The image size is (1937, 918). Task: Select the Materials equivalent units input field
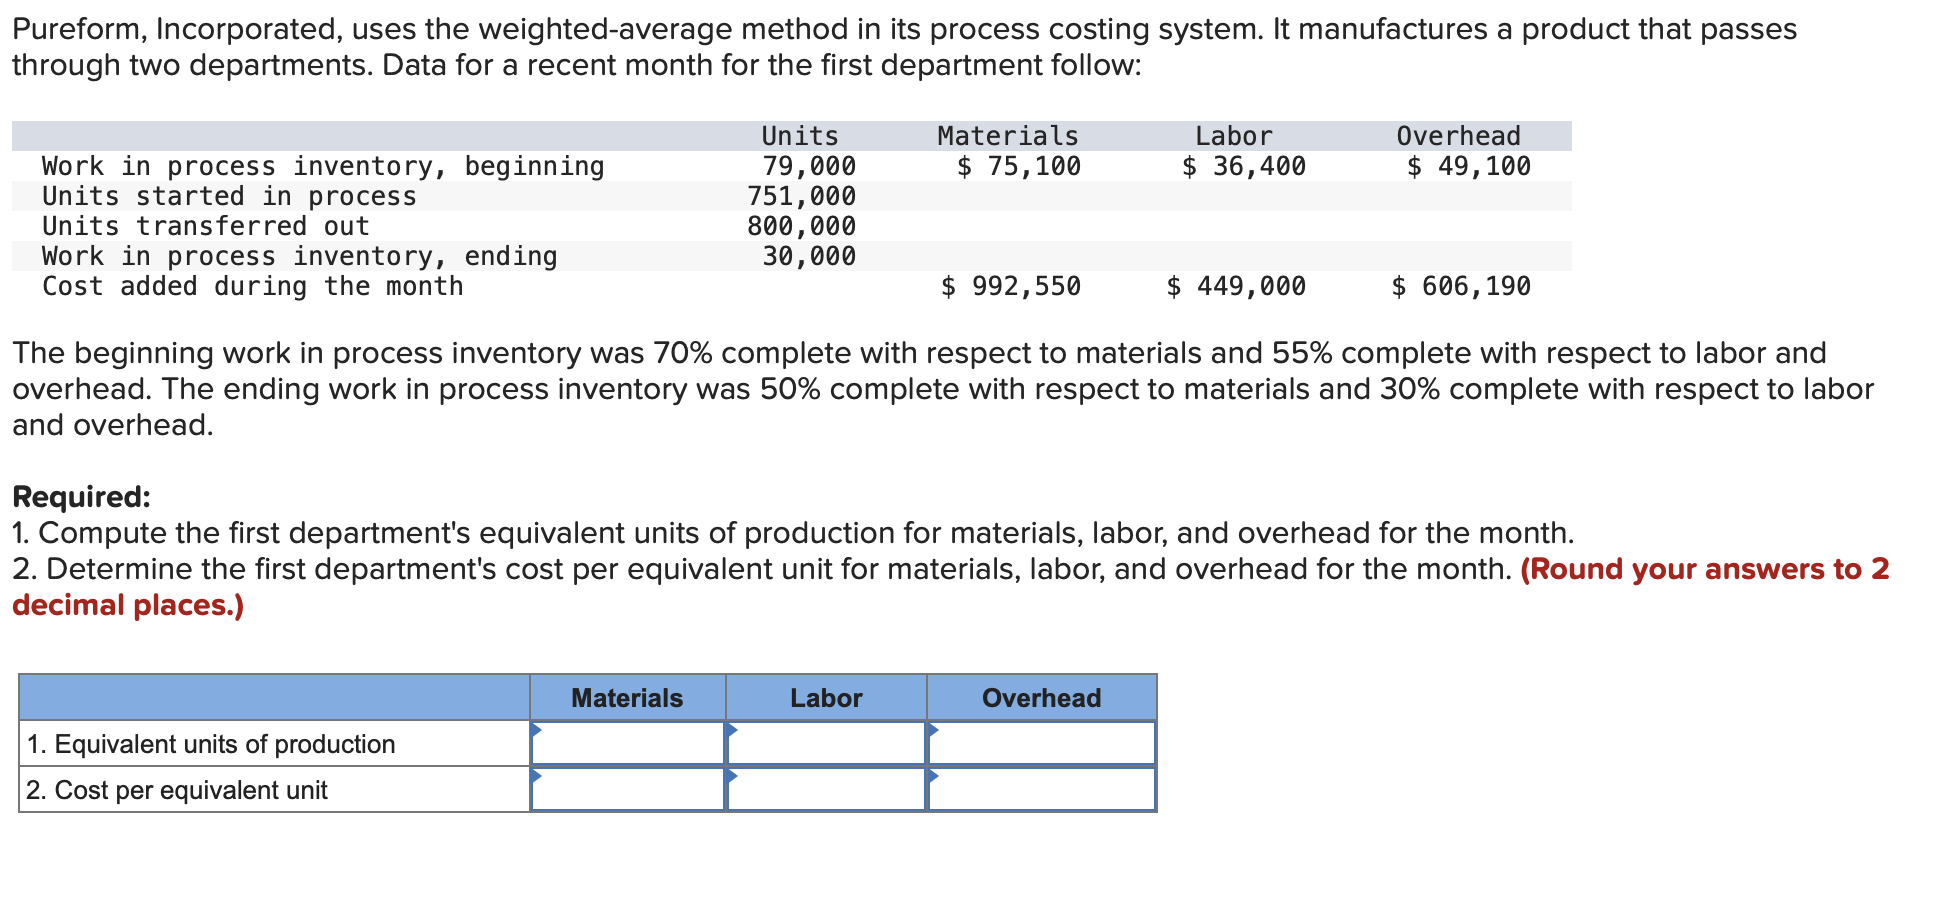pos(627,742)
